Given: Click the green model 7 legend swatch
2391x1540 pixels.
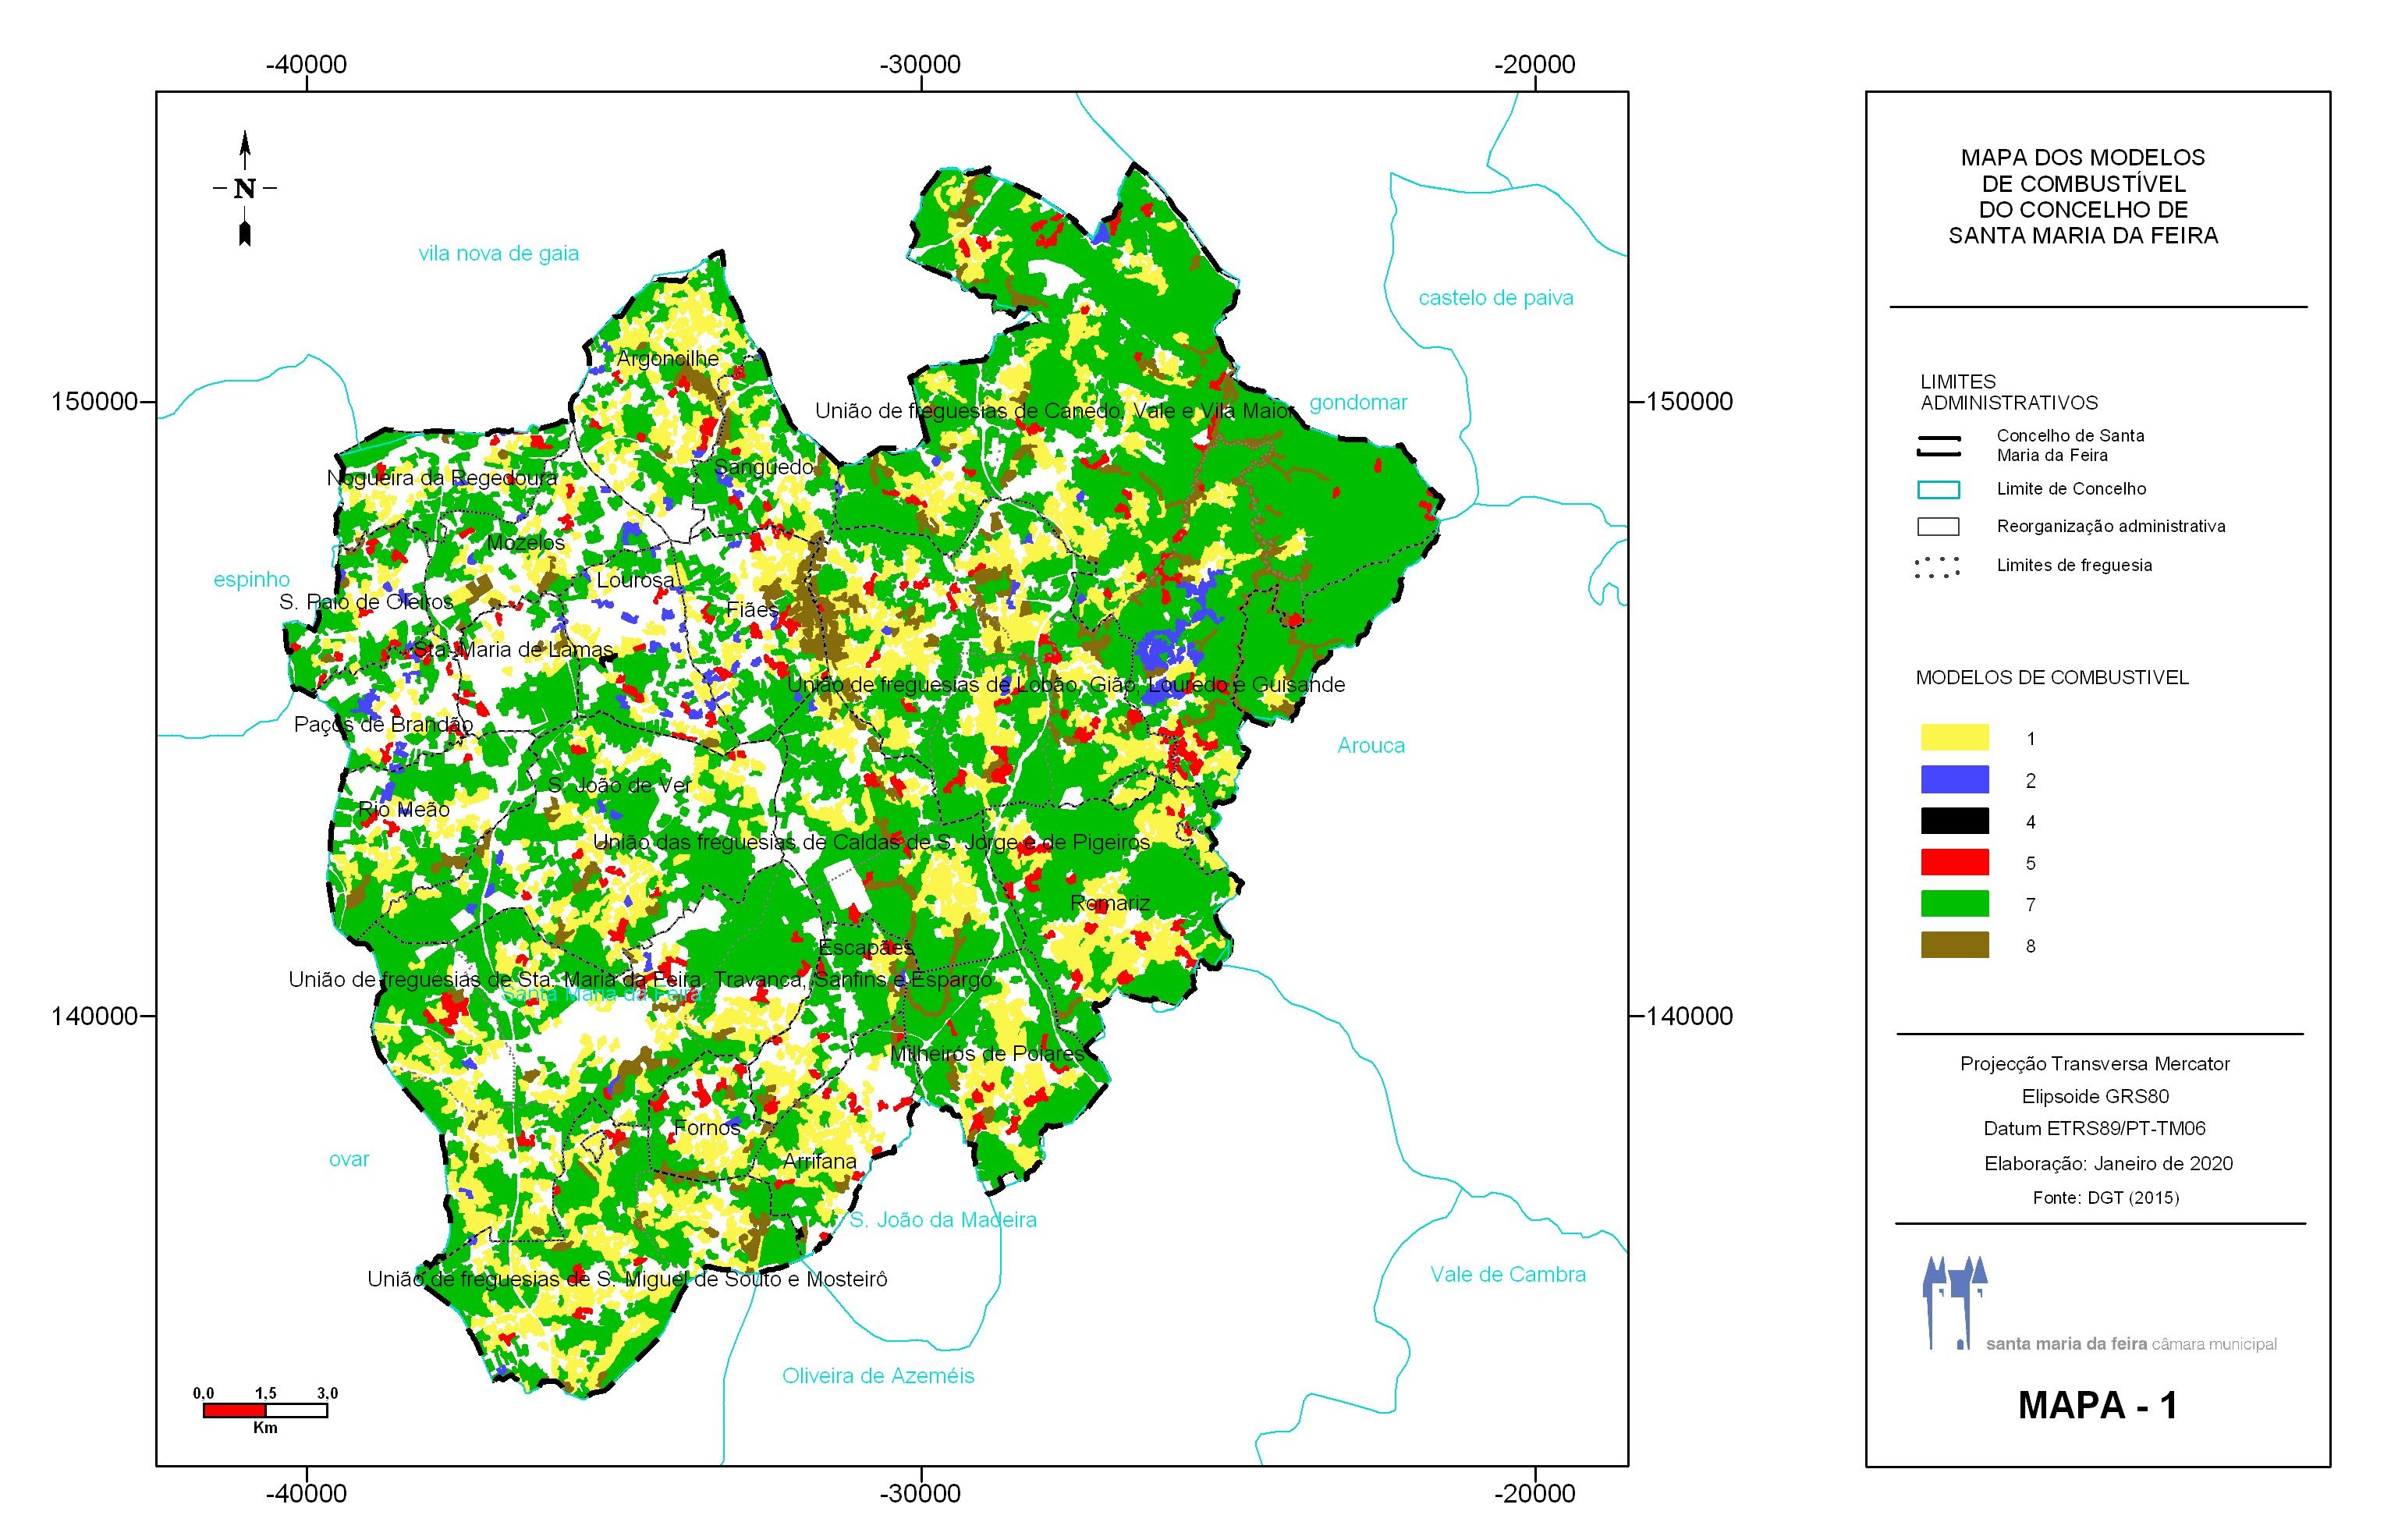Looking at the screenshot, I should 1954,904.
